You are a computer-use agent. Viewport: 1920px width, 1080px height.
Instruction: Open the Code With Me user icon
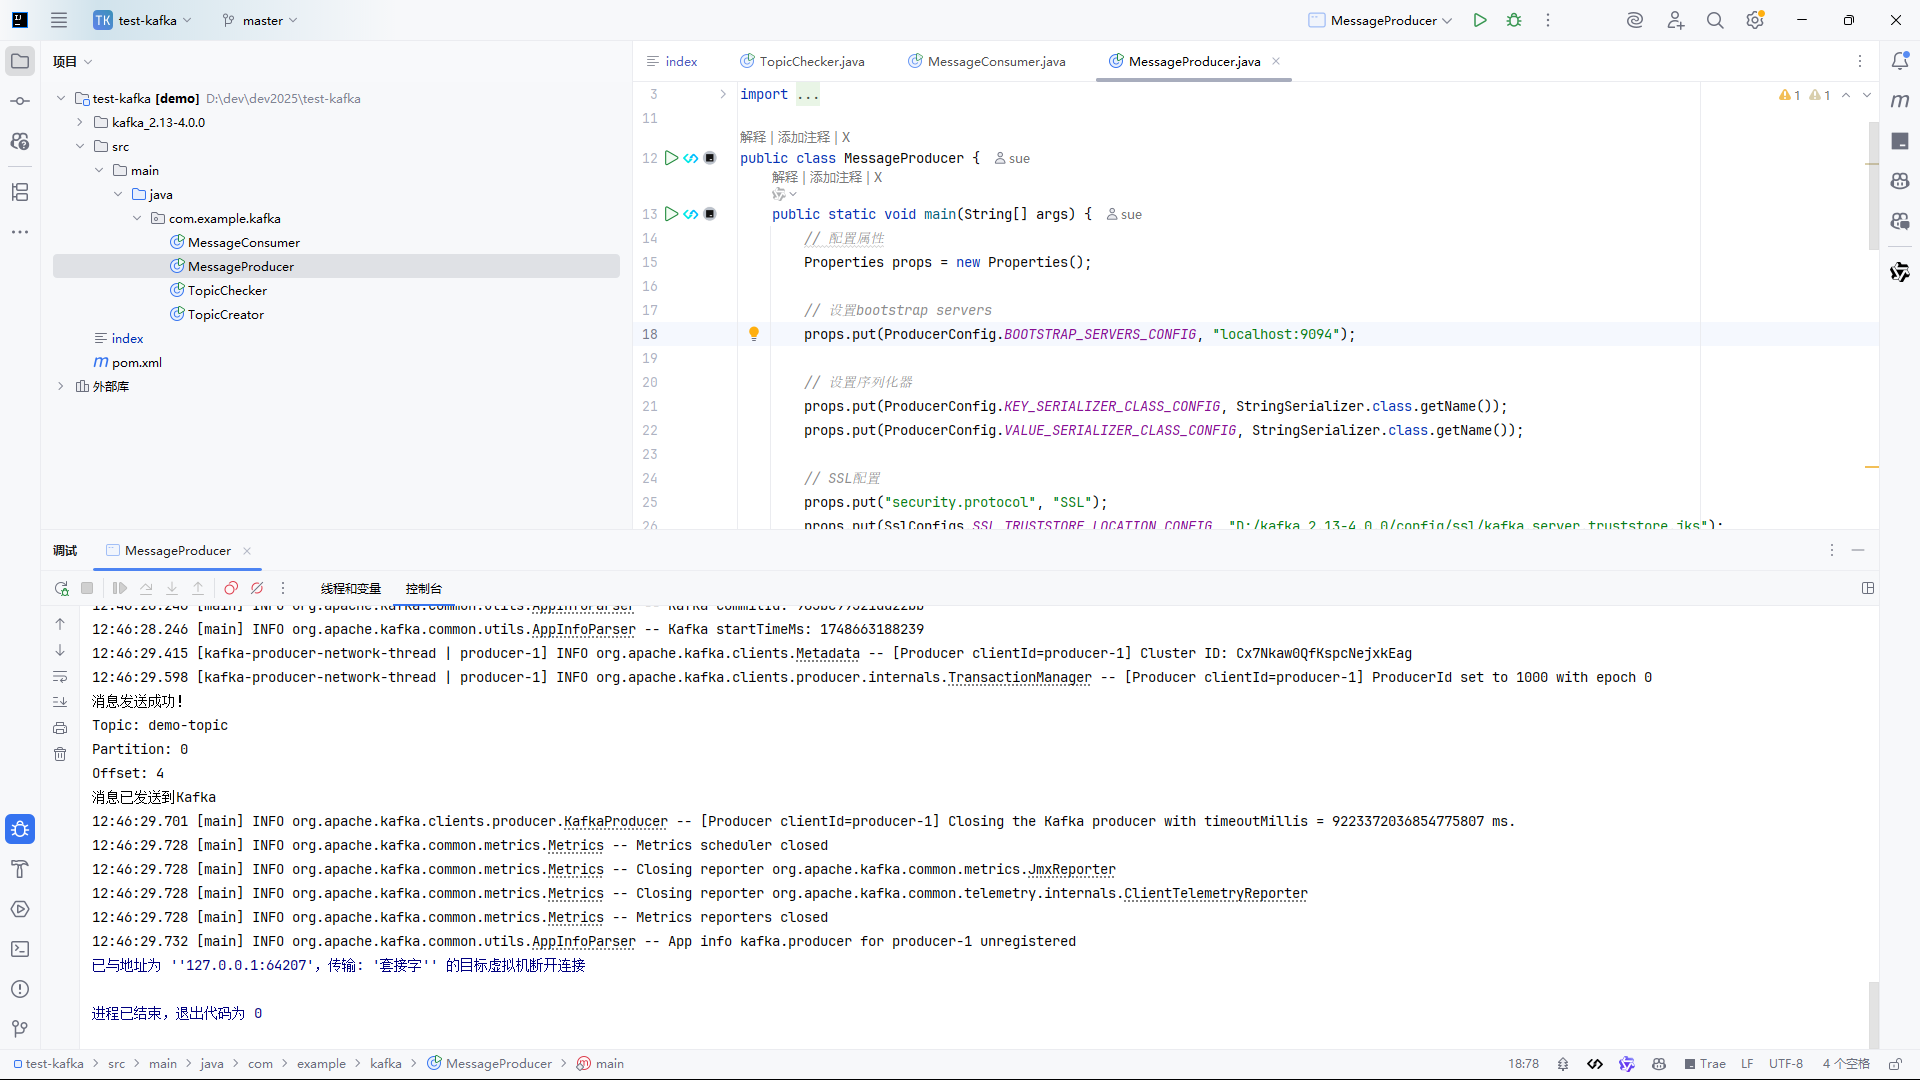click(1675, 20)
